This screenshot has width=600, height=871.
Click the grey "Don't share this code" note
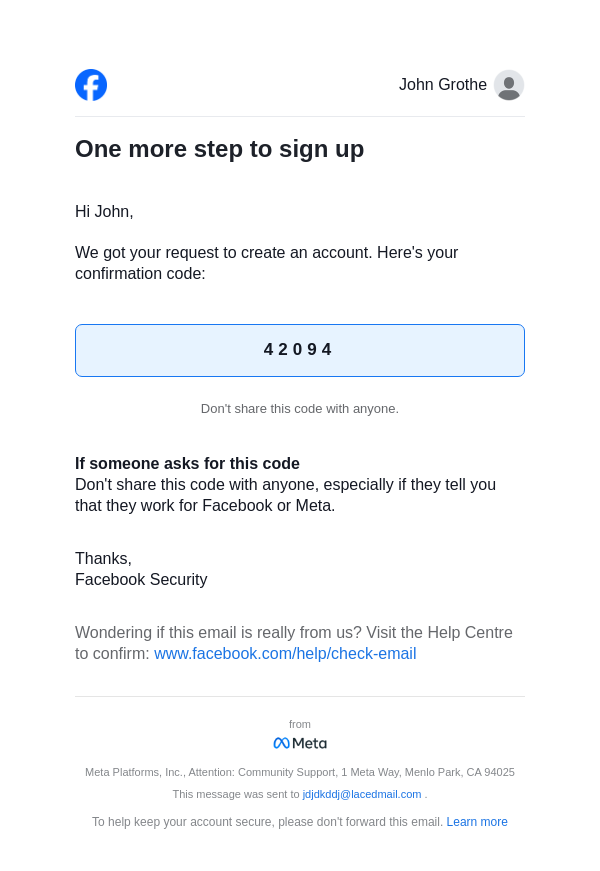pyautogui.click(x=300, y=409)
